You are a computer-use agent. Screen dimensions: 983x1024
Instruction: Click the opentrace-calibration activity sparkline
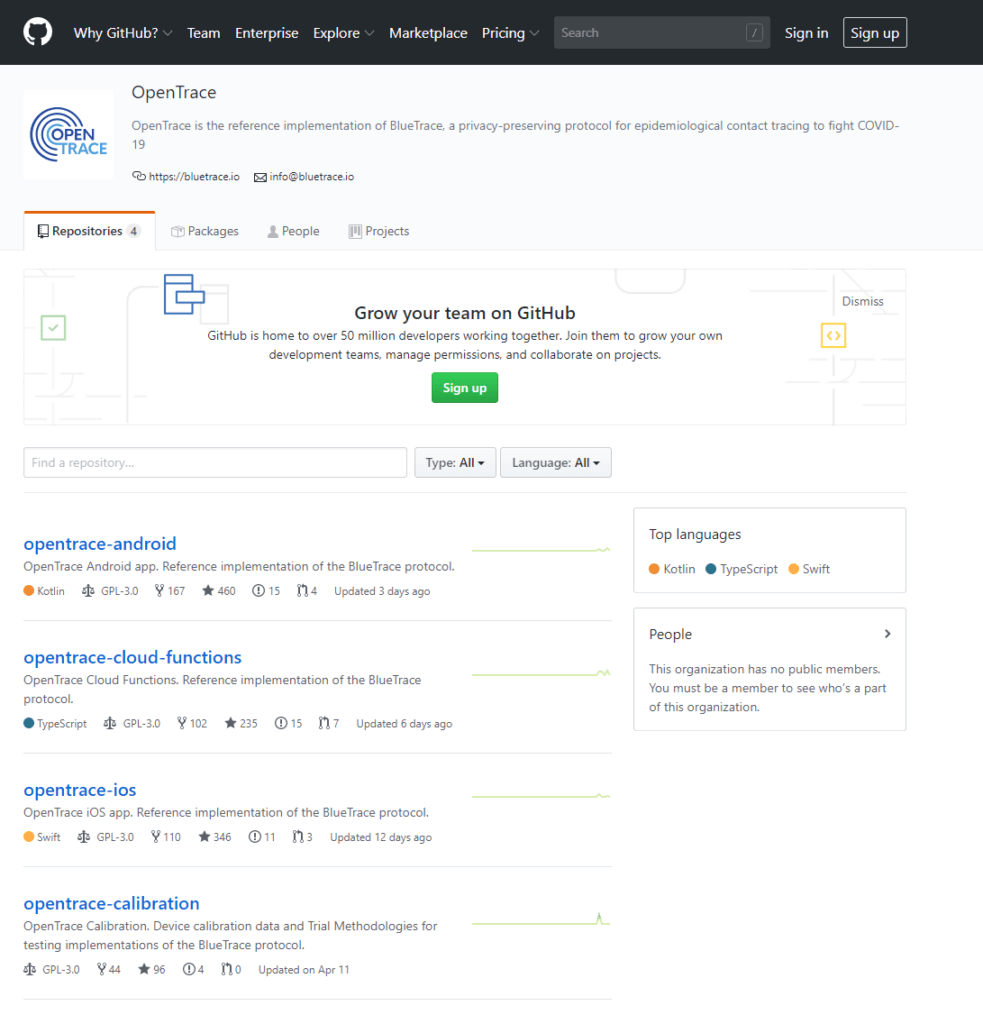tap(541, 920)
